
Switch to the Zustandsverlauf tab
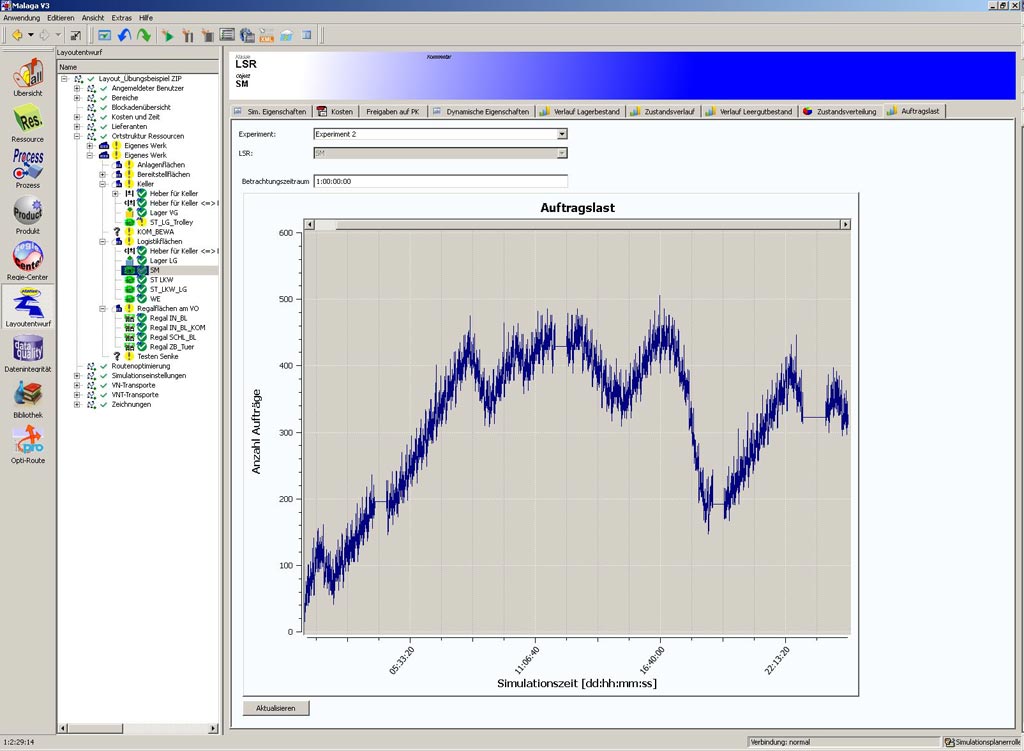click(x=663, y=111)
